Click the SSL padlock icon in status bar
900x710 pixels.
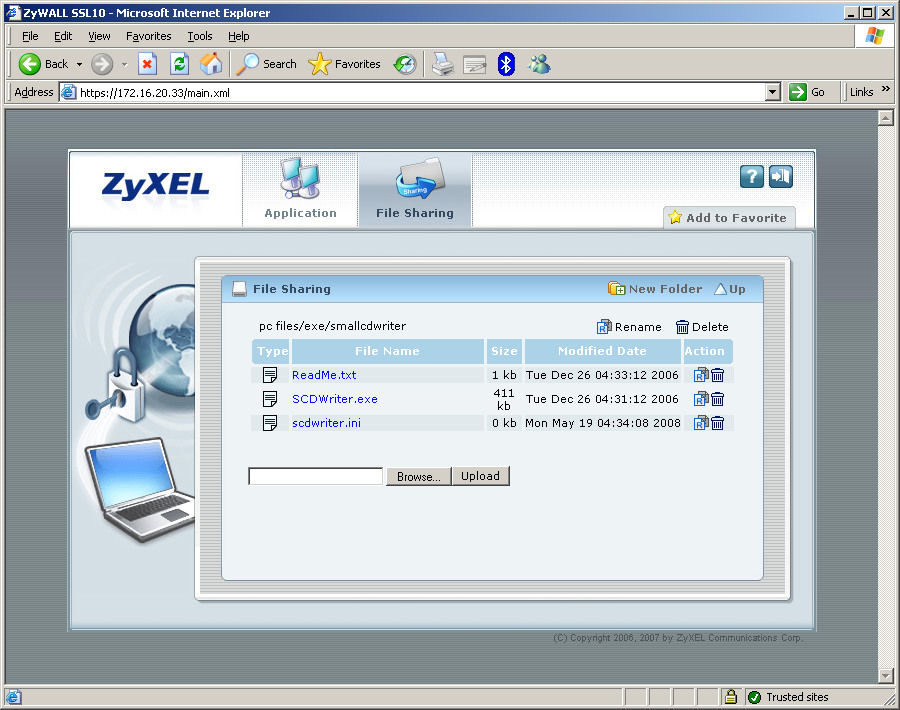point(731,697)
